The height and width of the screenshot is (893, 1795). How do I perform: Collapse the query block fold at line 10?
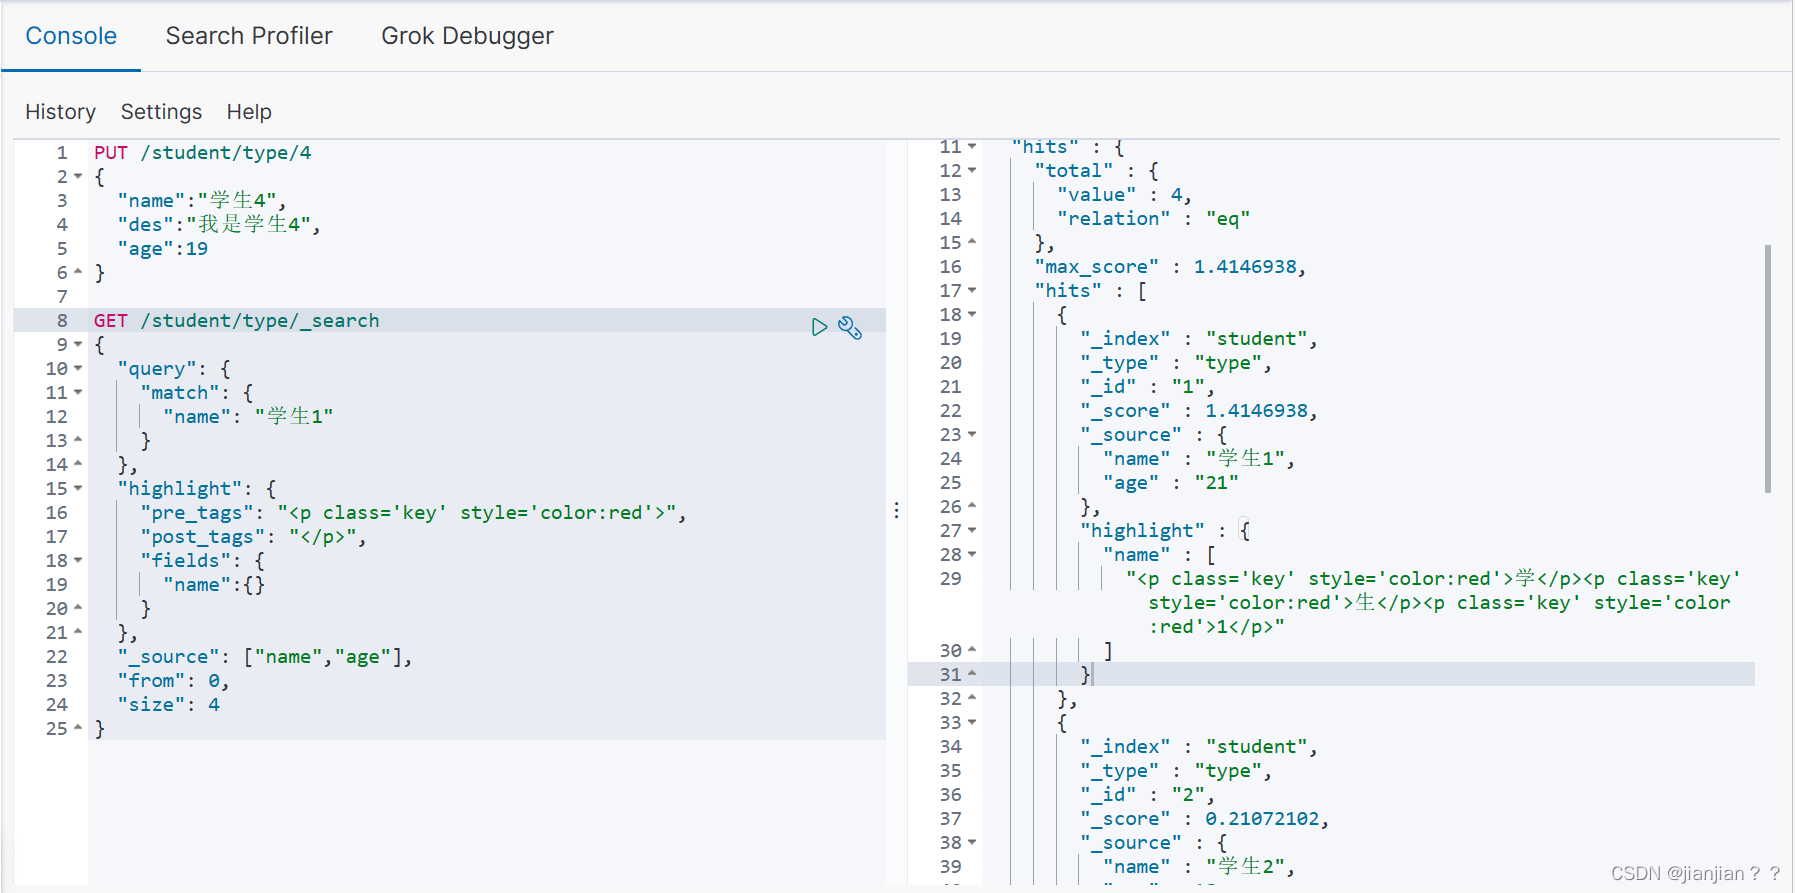(78, 369)
